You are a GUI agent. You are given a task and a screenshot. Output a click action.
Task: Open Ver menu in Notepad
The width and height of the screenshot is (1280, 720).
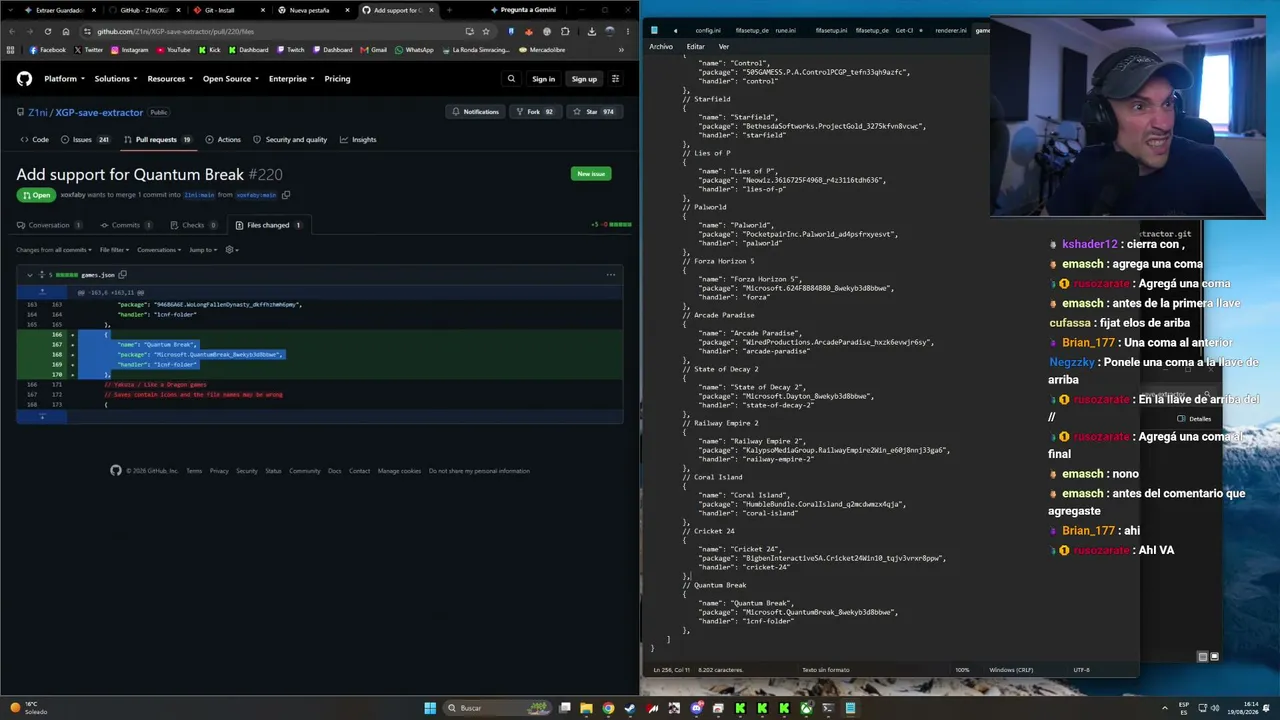click(x=724, y=47)
